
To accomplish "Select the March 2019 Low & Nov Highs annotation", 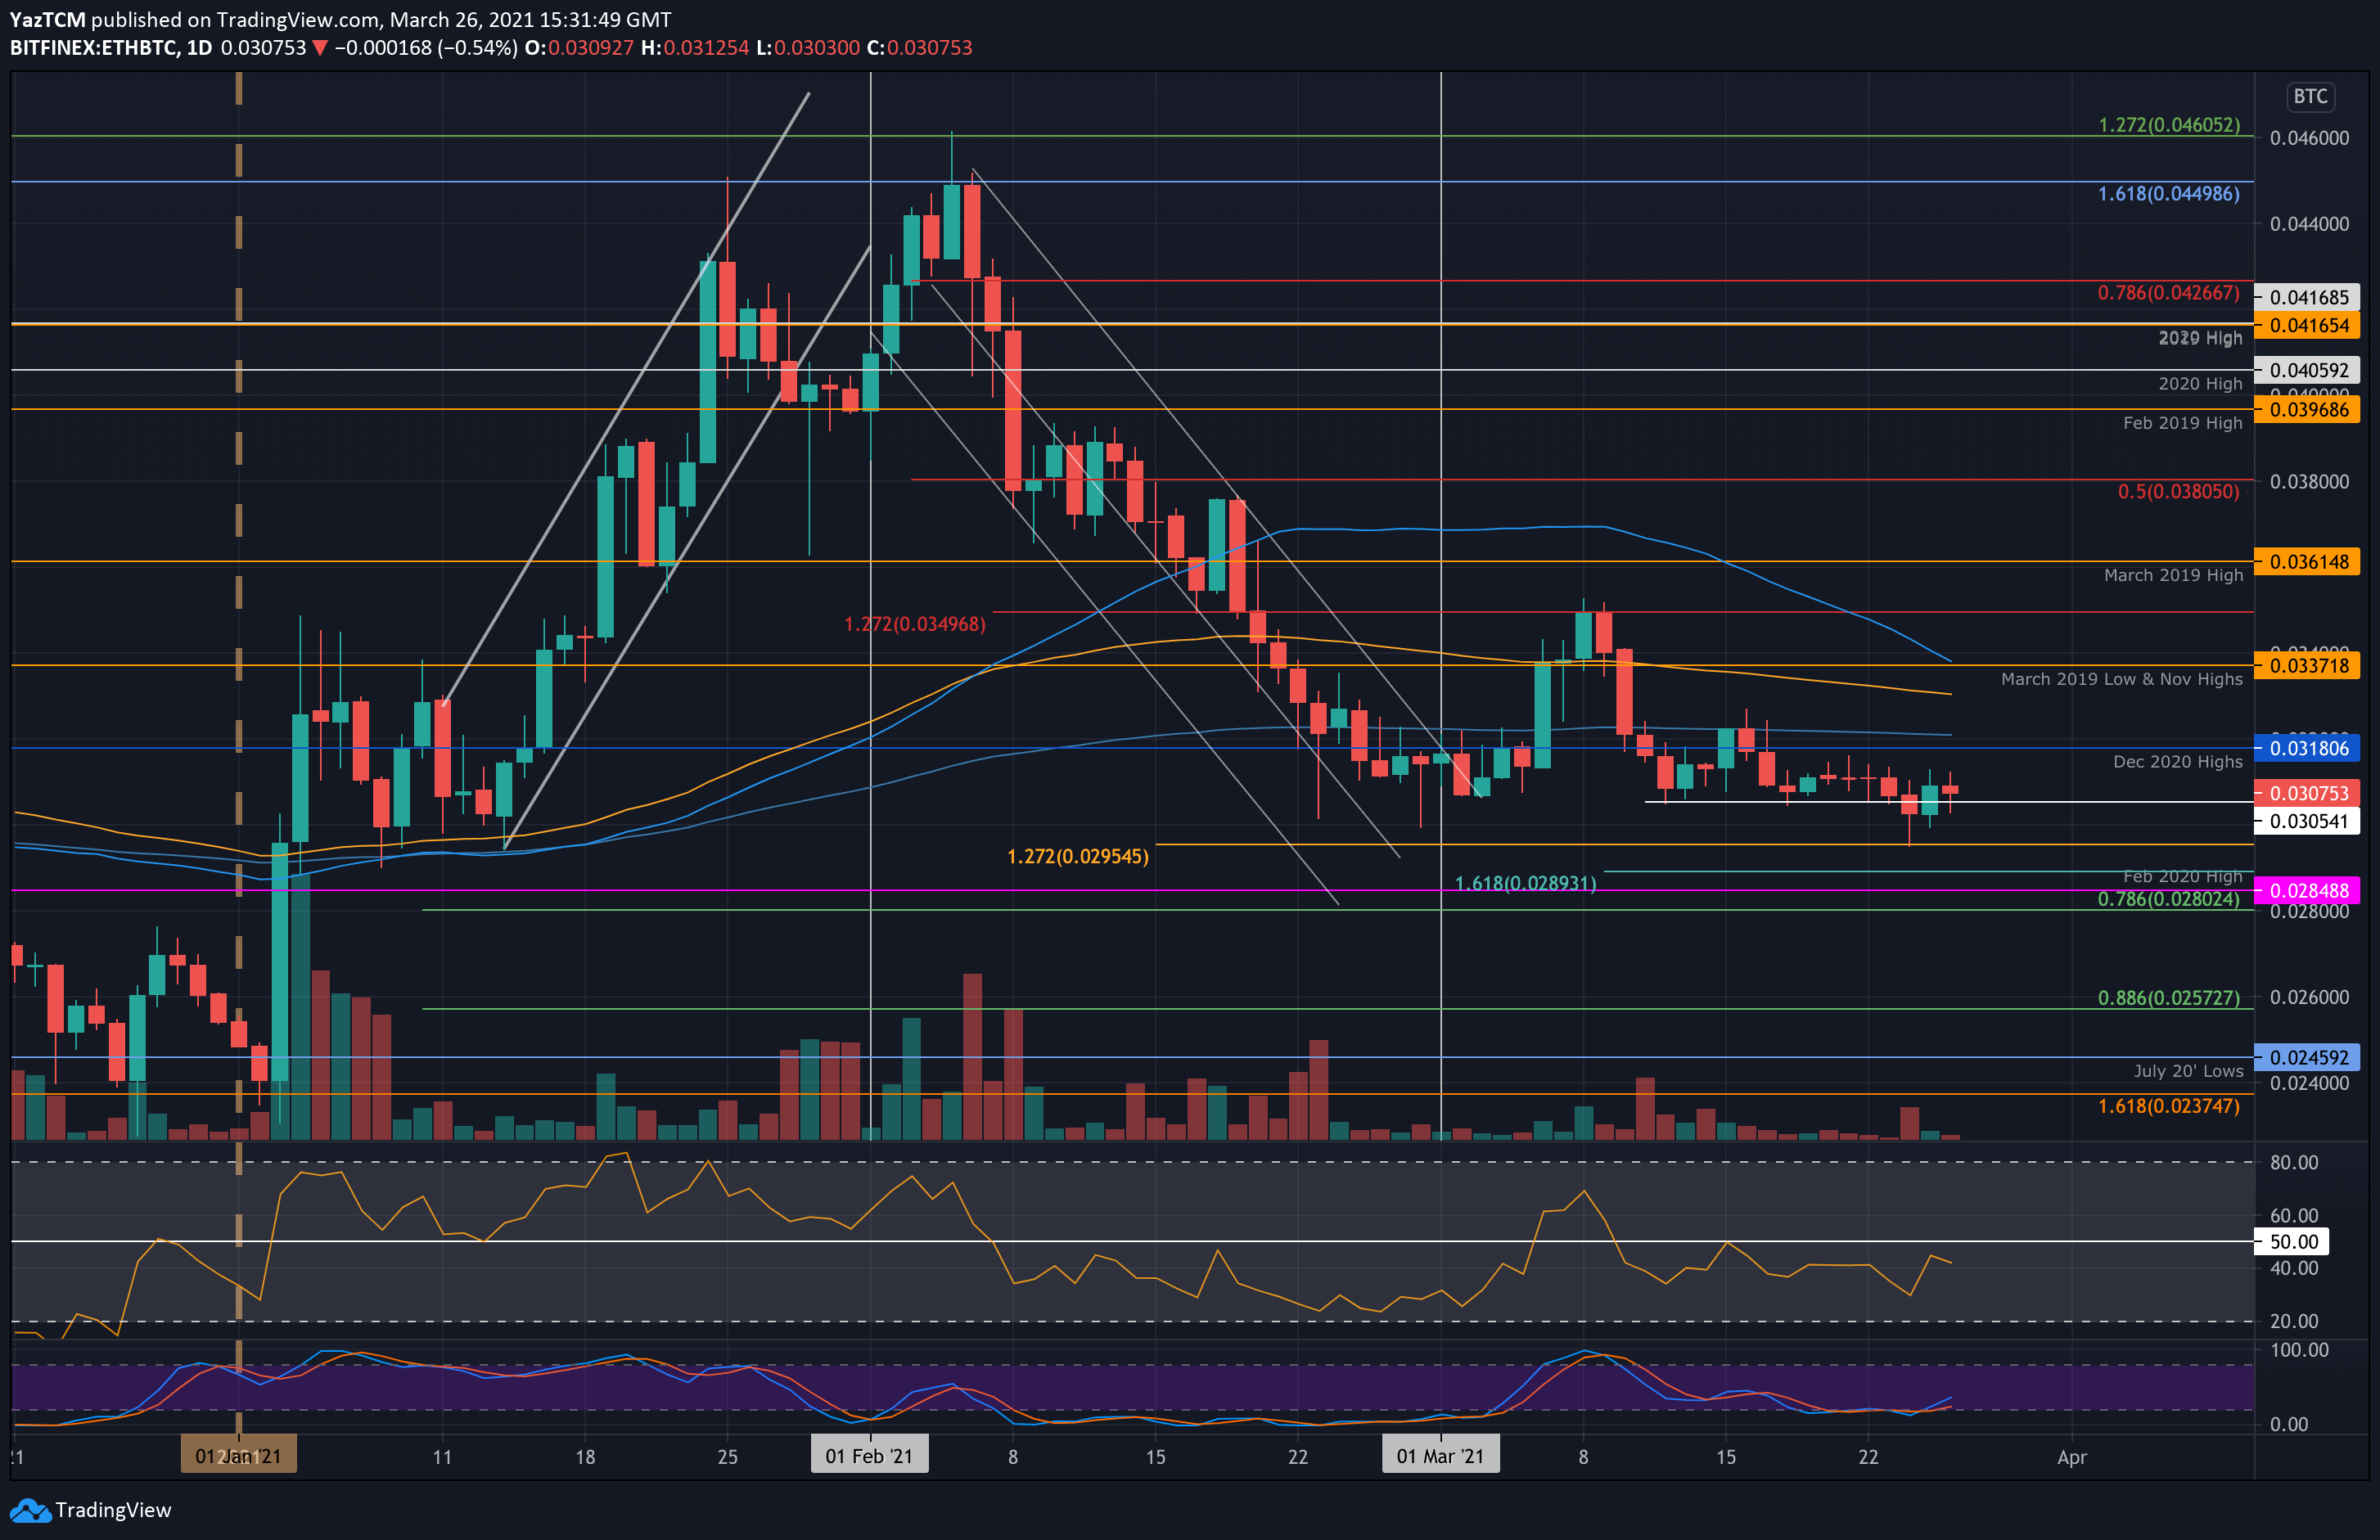I will pos(2121,679).
